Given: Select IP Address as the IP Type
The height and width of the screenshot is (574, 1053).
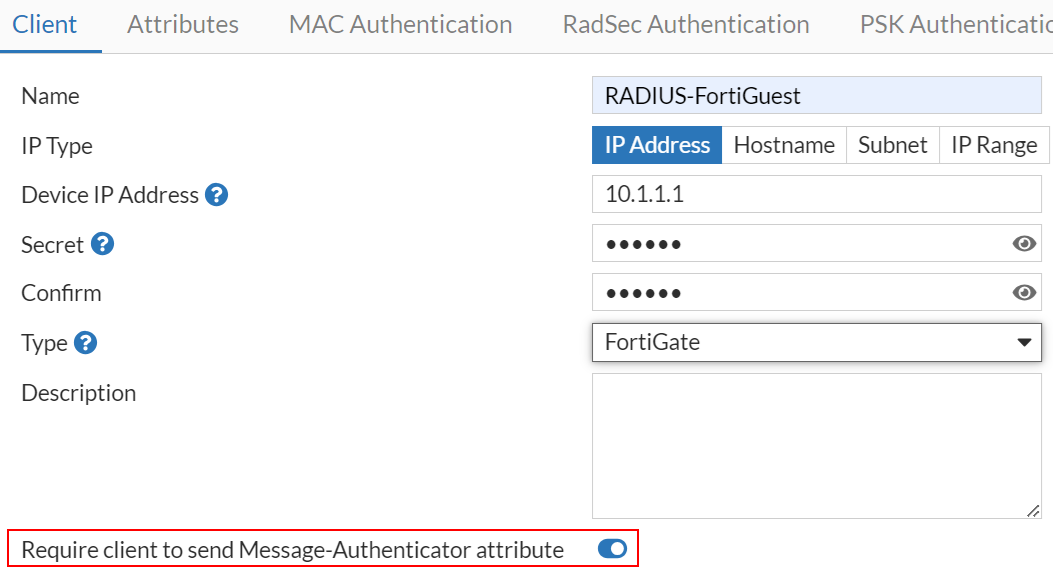Looking at the screenshot, I should click(x=657, y=145).
